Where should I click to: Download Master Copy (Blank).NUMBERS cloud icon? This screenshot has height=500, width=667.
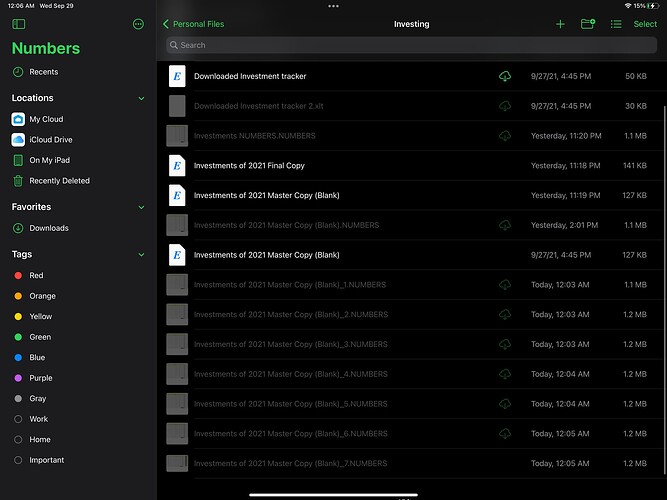tap(505, 225)
